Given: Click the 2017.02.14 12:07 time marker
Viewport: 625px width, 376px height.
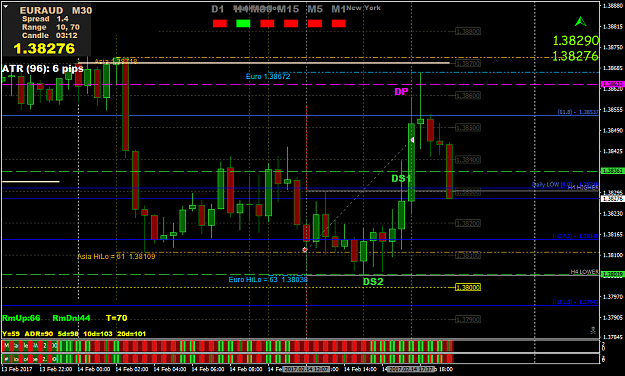Looking at the screenshot, I should (306, 369).
